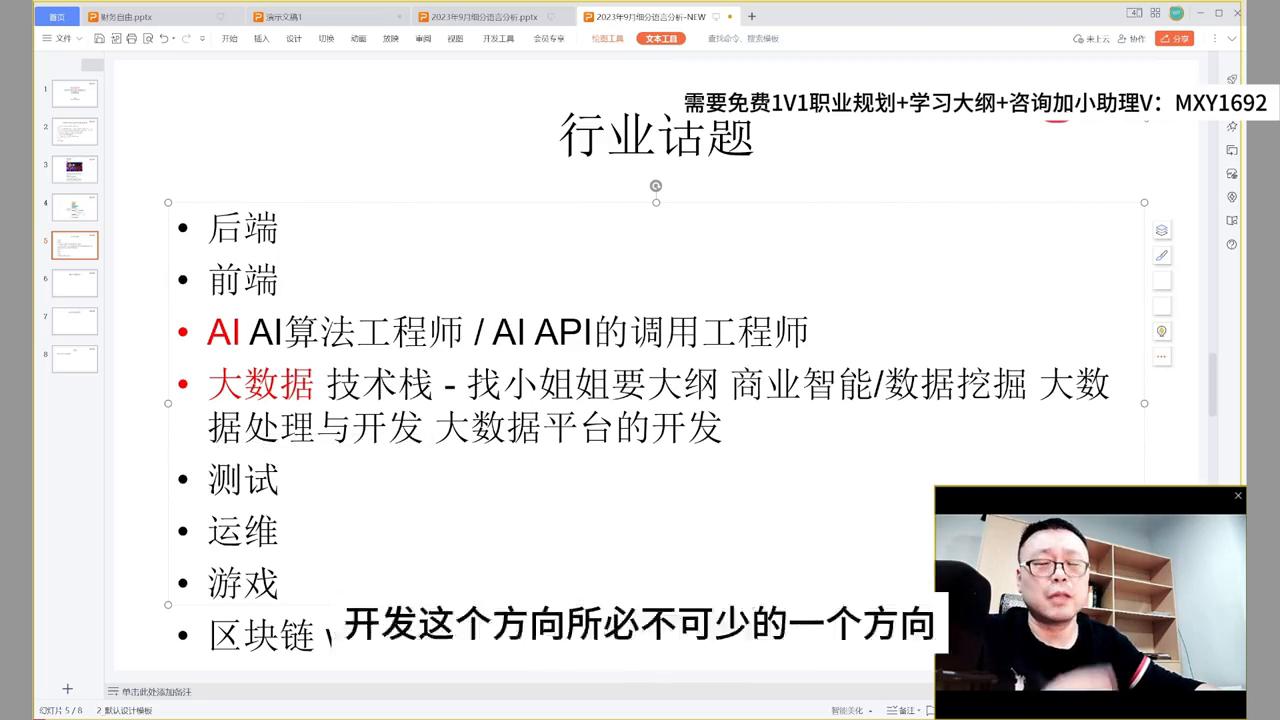Click the Redo icon
Viewport: 1280px width, 720px height.
click(187, 37)
